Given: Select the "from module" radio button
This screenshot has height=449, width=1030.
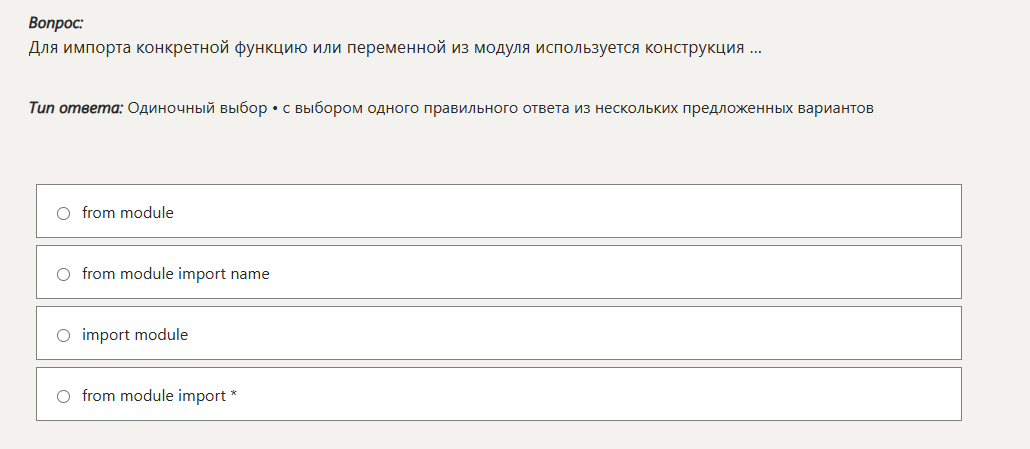Looking at the screenshot, I should 64,213.
